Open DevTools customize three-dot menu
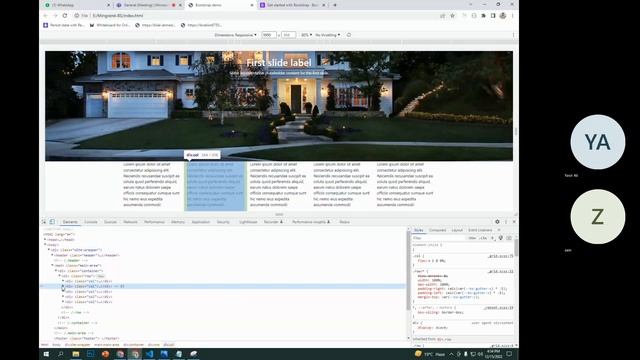 coord(506,222)
